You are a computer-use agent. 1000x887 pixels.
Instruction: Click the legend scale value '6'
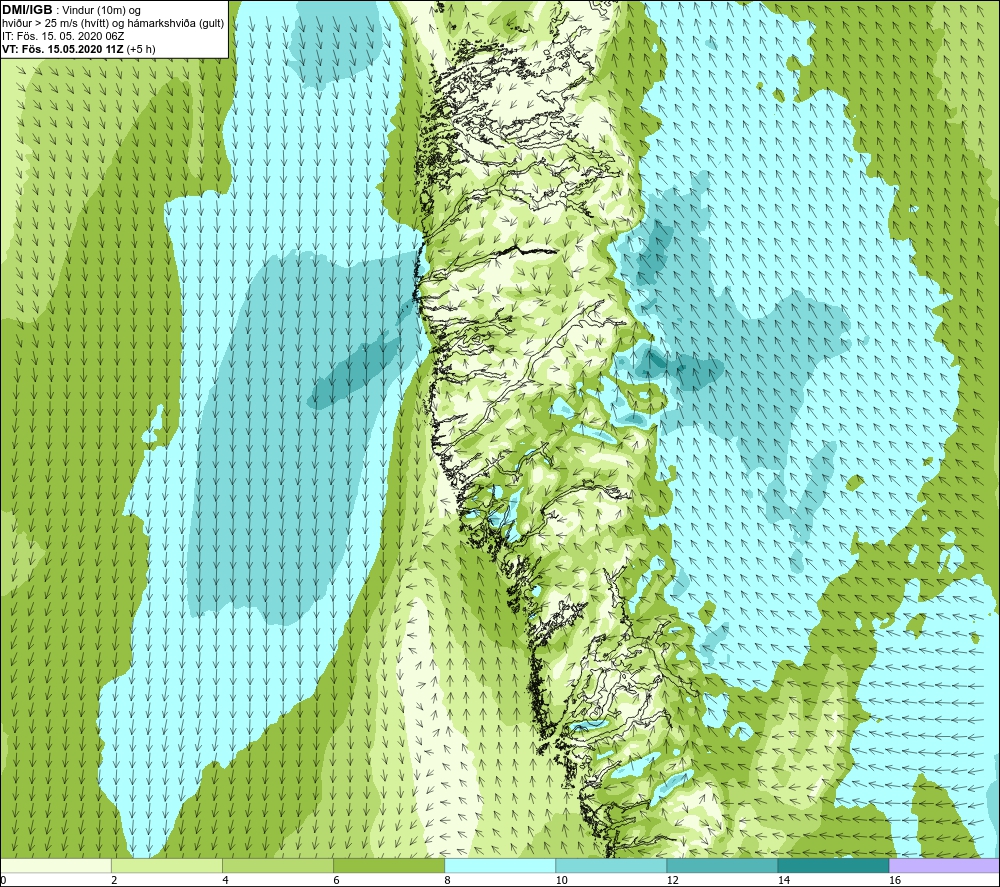(x=336, y=881)
